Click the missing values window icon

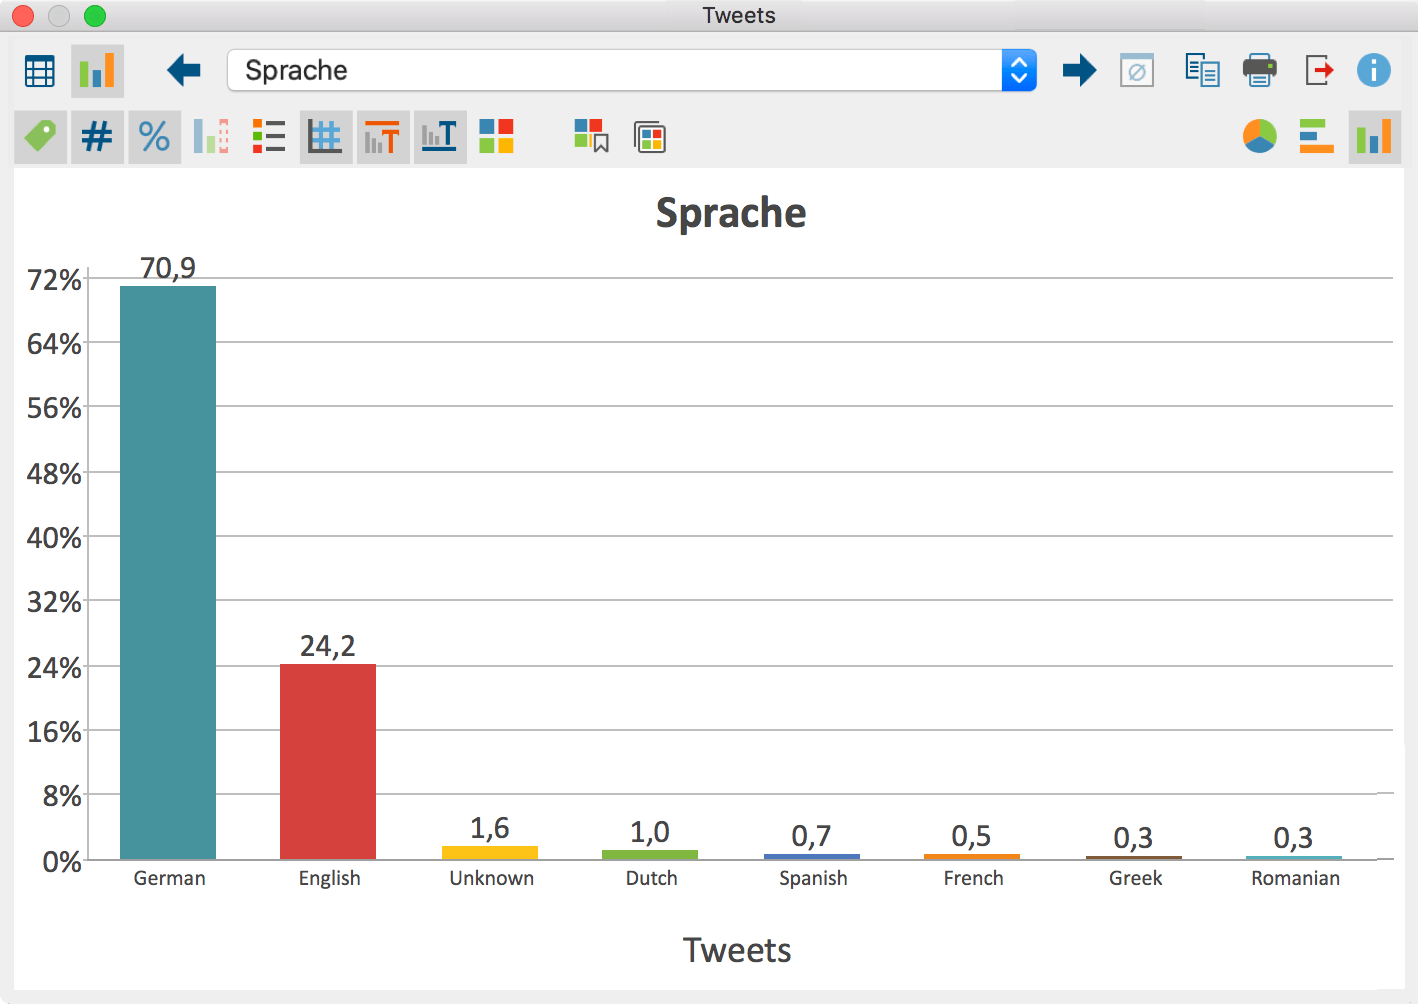pos(1137,71)
